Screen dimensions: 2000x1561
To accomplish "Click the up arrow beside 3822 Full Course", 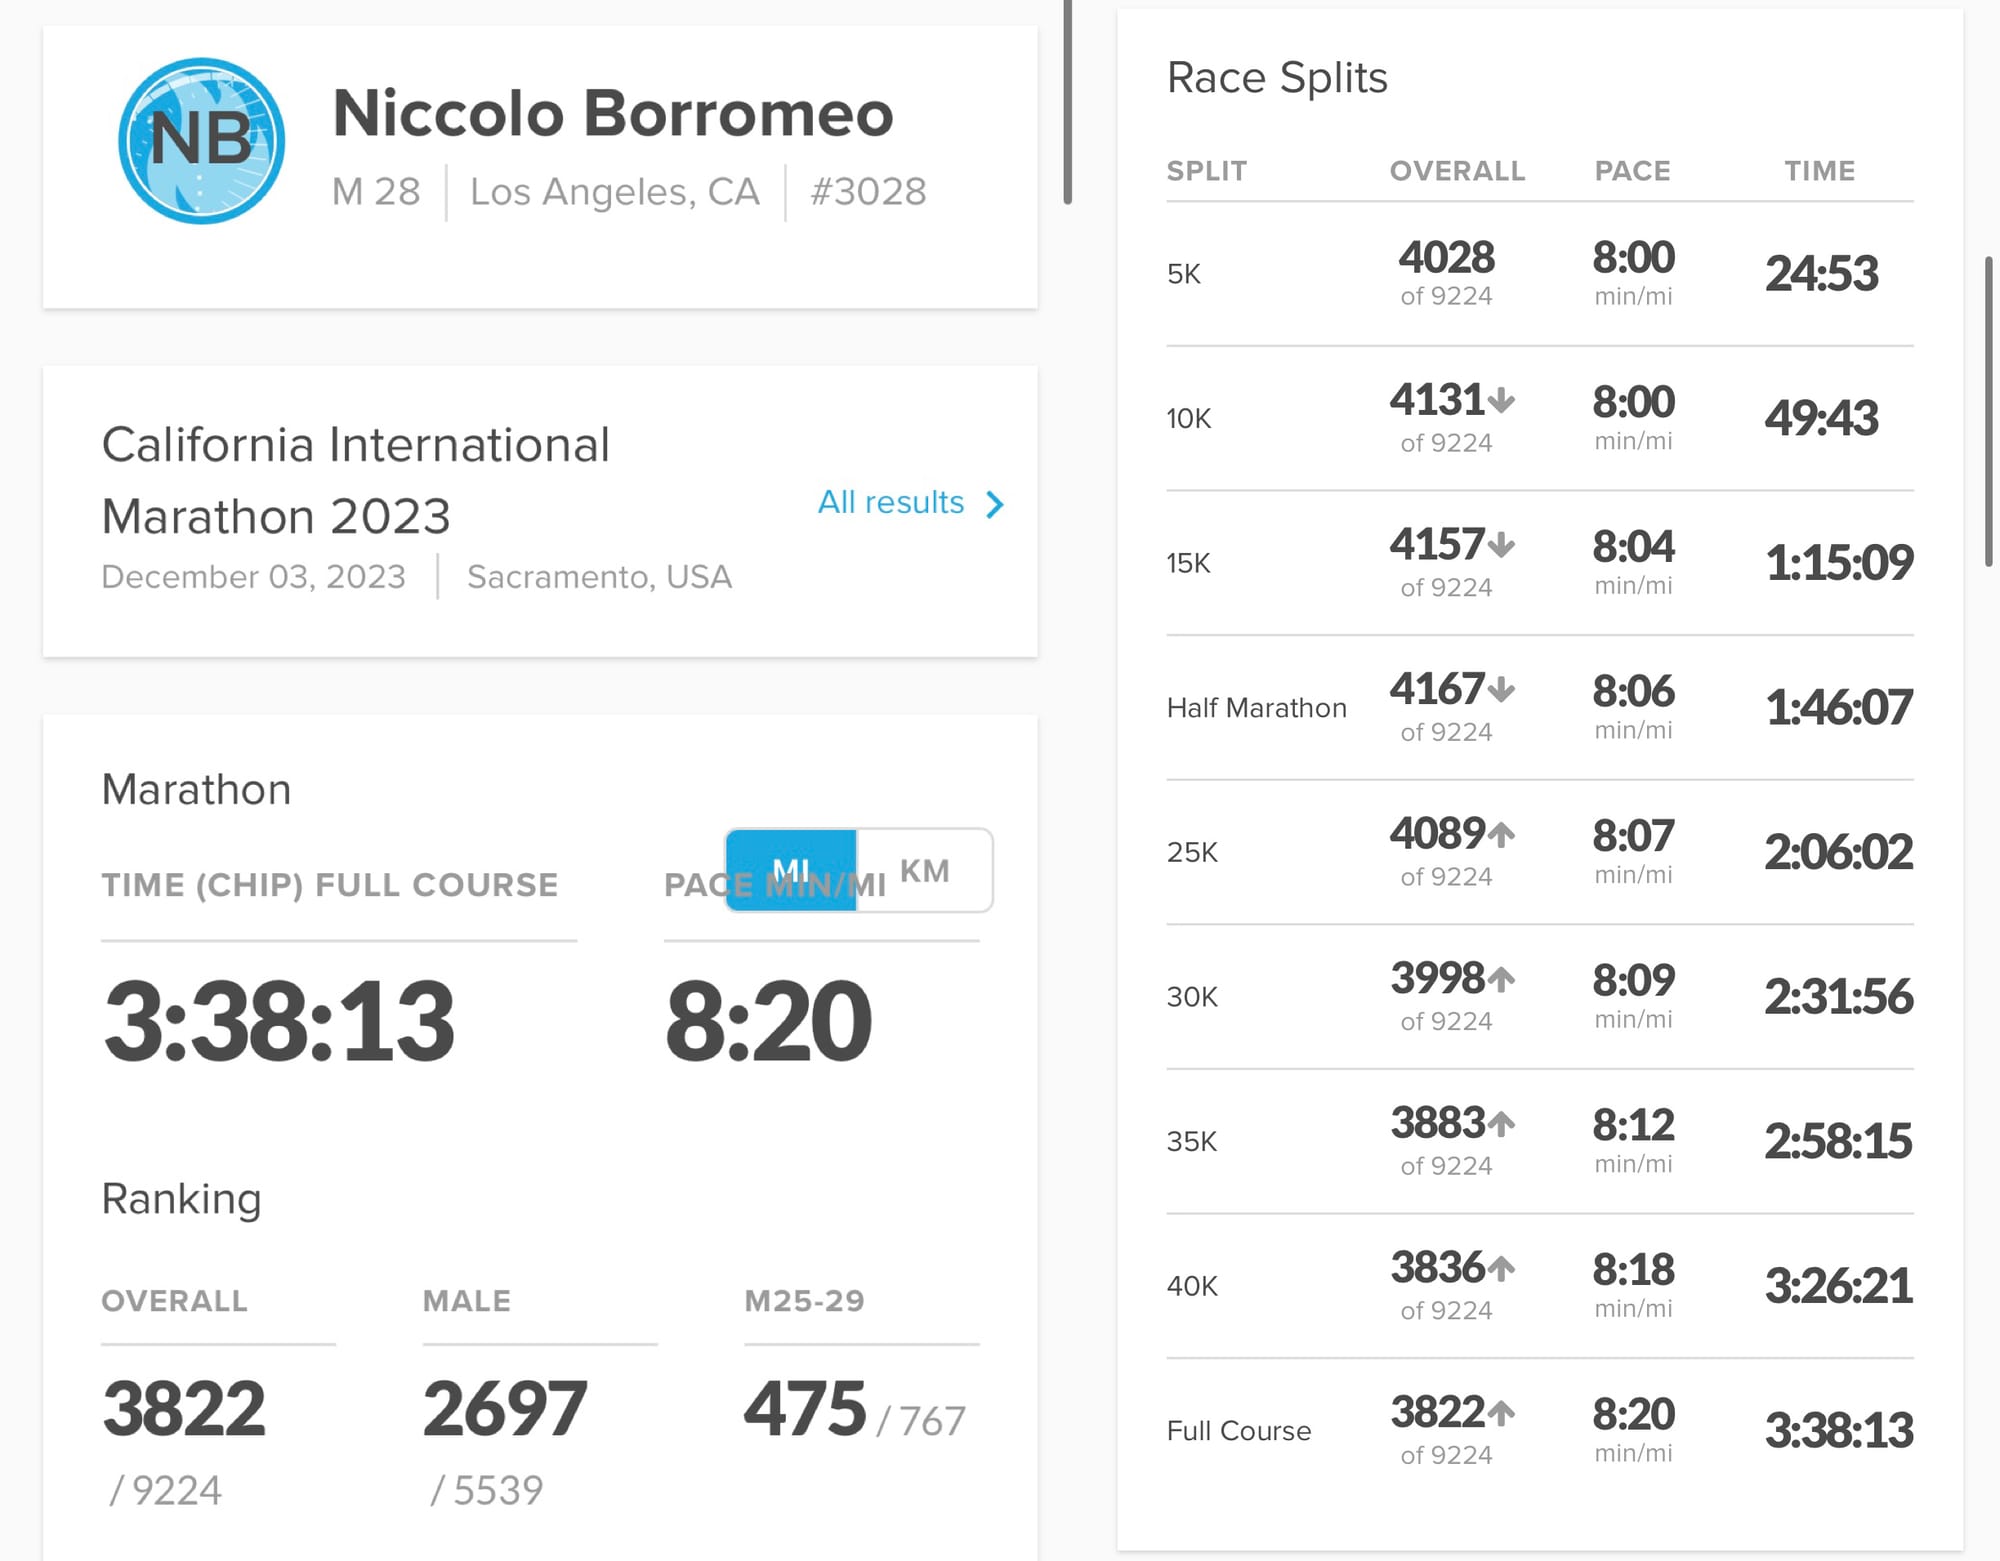I will pos(1501,1412).
